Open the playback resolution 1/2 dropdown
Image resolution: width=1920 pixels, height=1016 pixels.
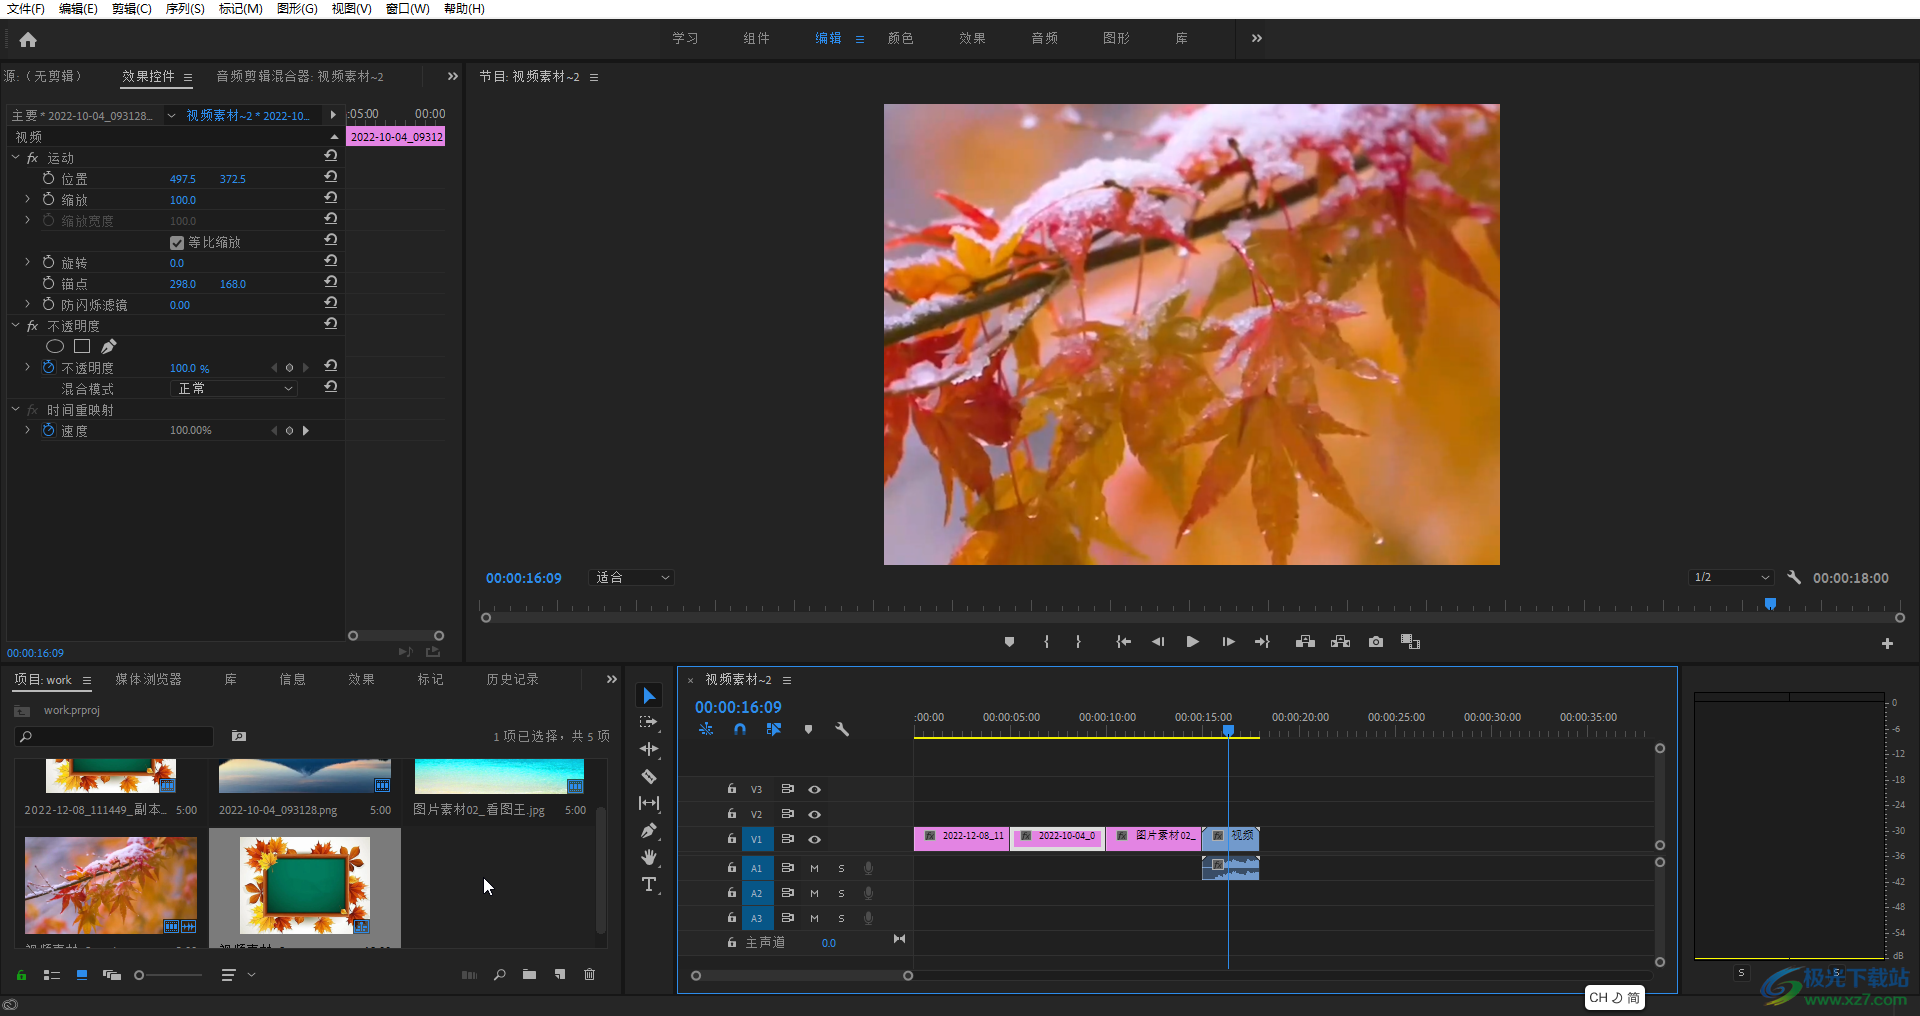1731,578
